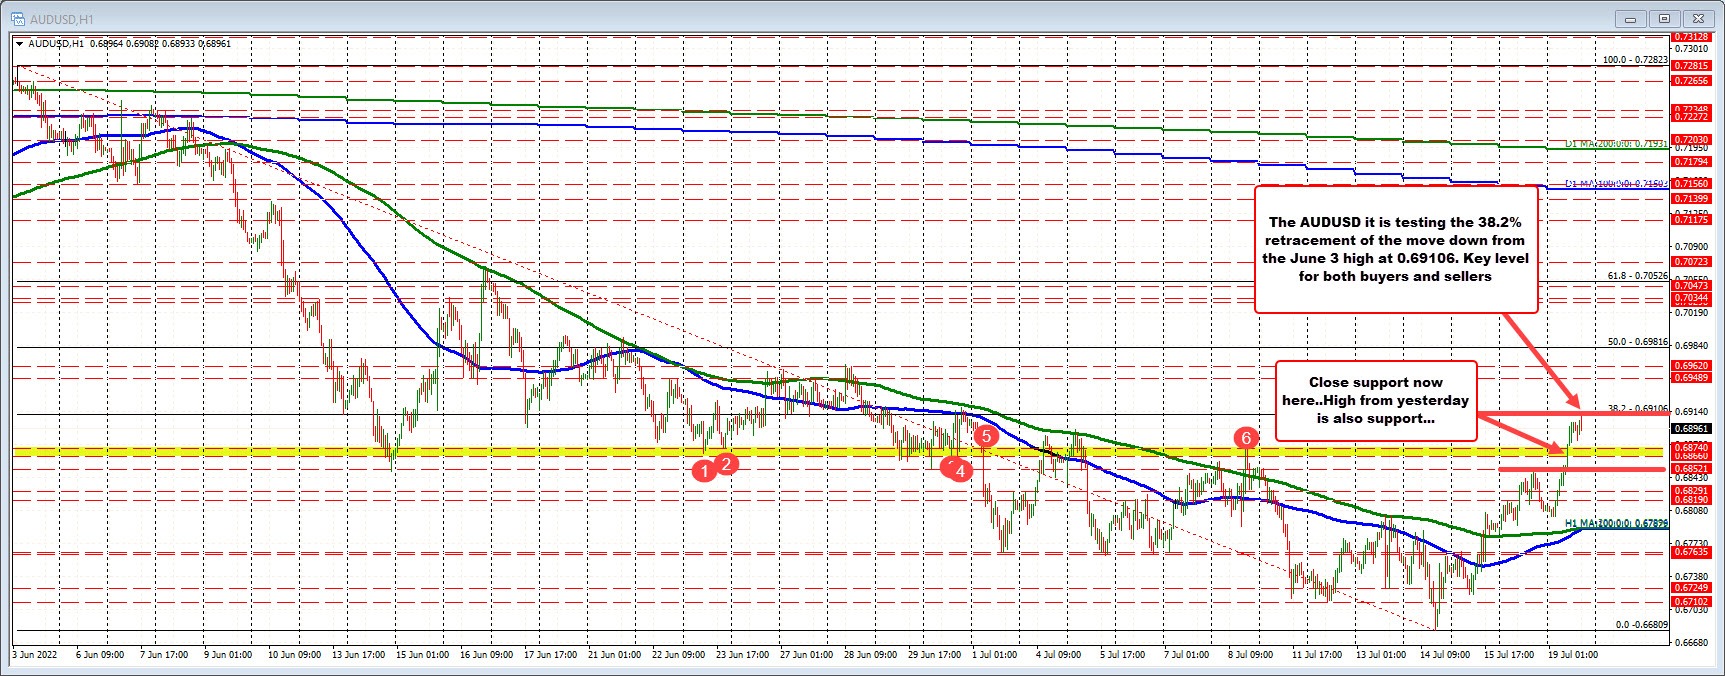Viewport: 1725px width, 676px height.
Task: Minimize the AUDUSD chart window
Action: pos(1631,18)
